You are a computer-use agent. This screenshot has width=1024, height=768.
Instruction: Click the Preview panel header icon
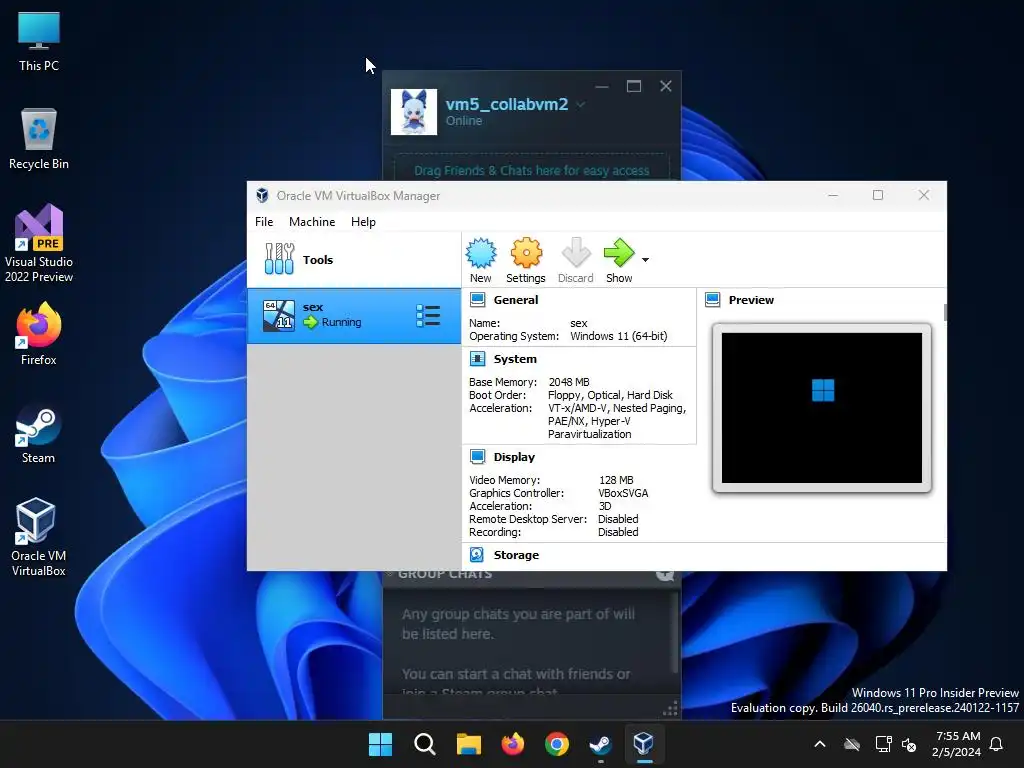pyautogui.click(x=712, y=300)
